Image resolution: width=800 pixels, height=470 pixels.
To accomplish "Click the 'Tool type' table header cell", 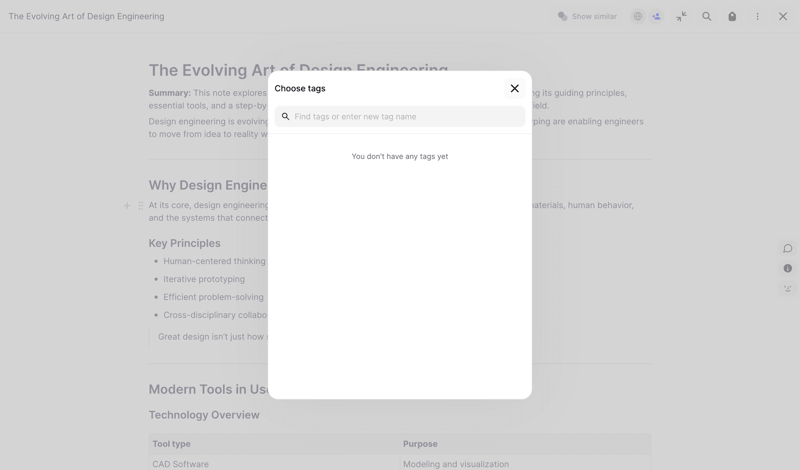I will coord(172,444).
